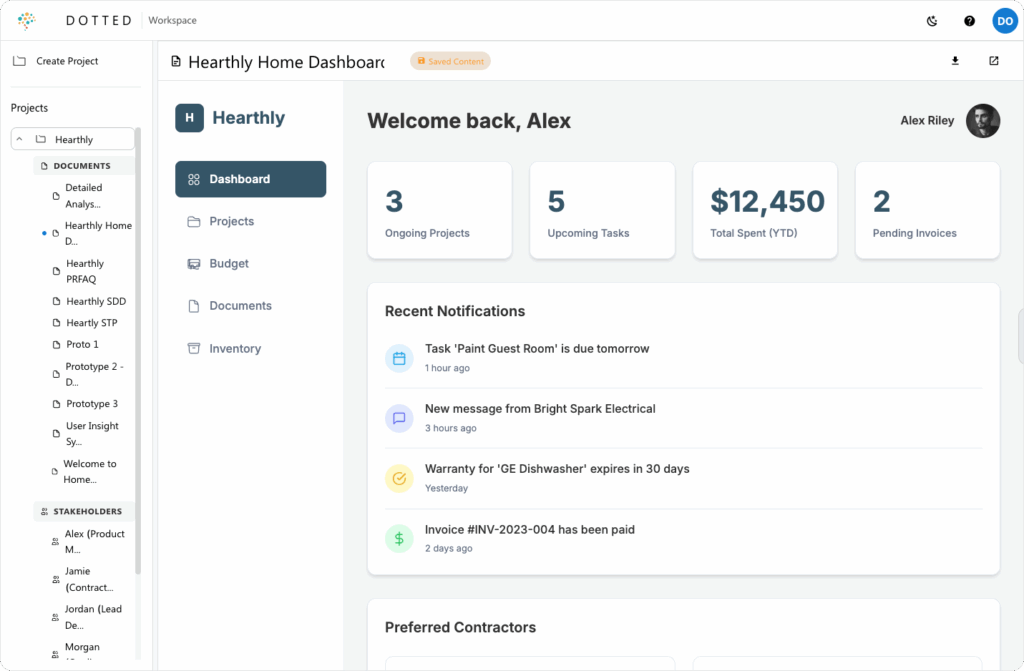Screen dimensions: 1024x671
Task: Go to the Inventory menu item
Action: [235, 349]
